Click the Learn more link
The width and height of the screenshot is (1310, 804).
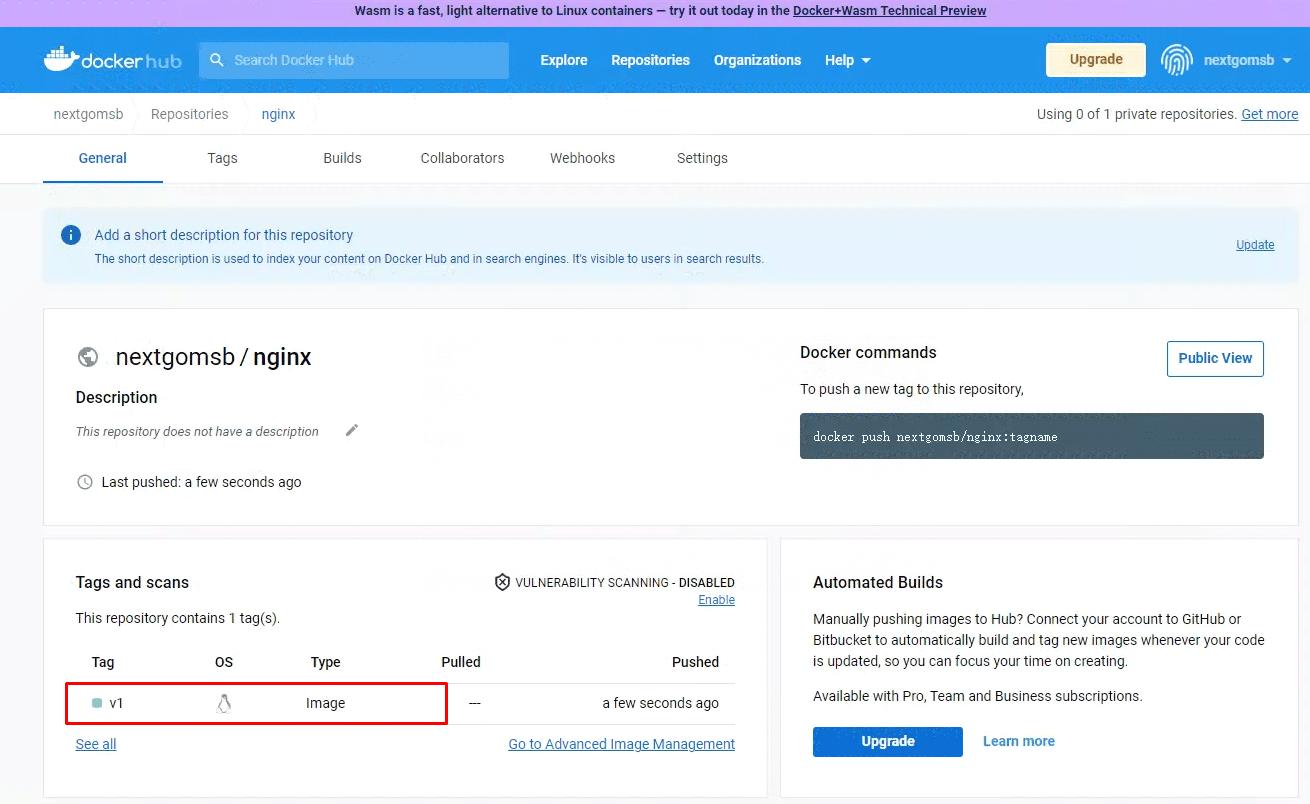tap(1019, 741)
